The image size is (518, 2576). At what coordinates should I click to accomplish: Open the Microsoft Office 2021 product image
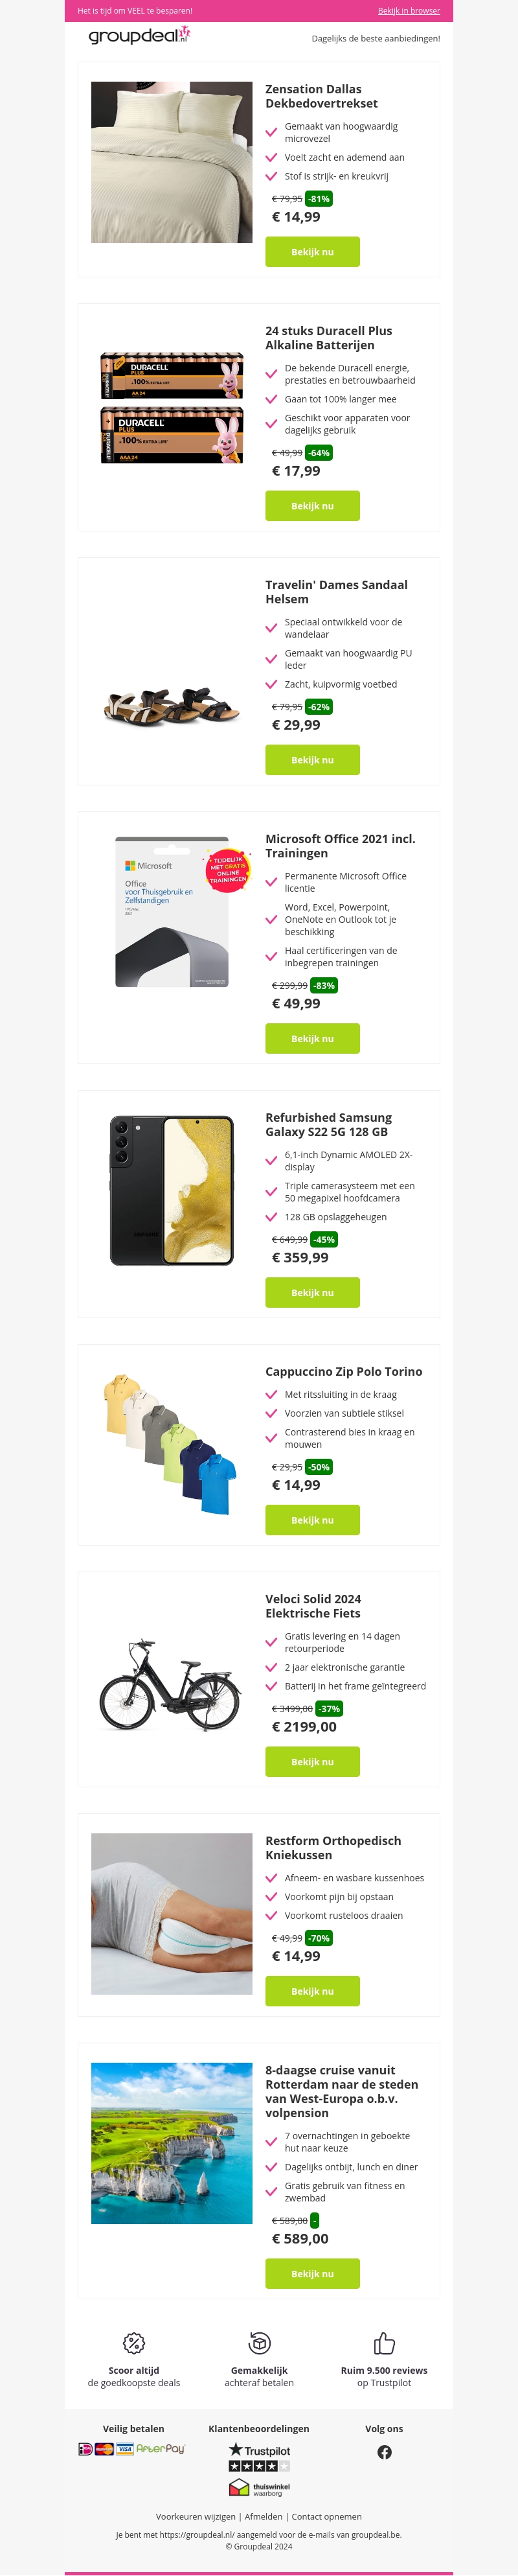[172, 912]
